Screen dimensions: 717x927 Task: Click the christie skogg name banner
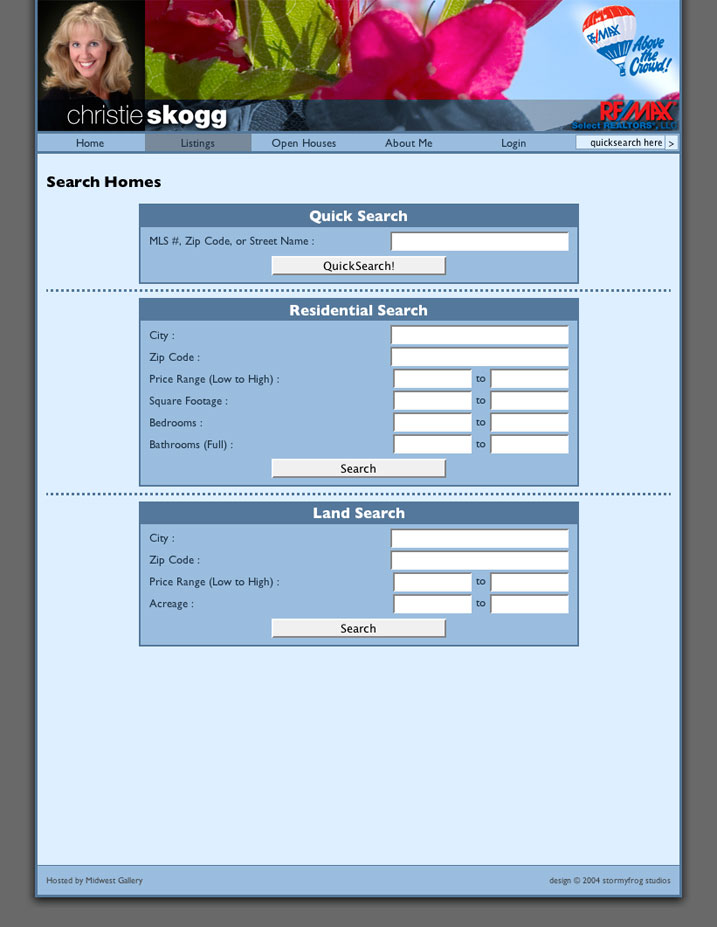[147, 115]
